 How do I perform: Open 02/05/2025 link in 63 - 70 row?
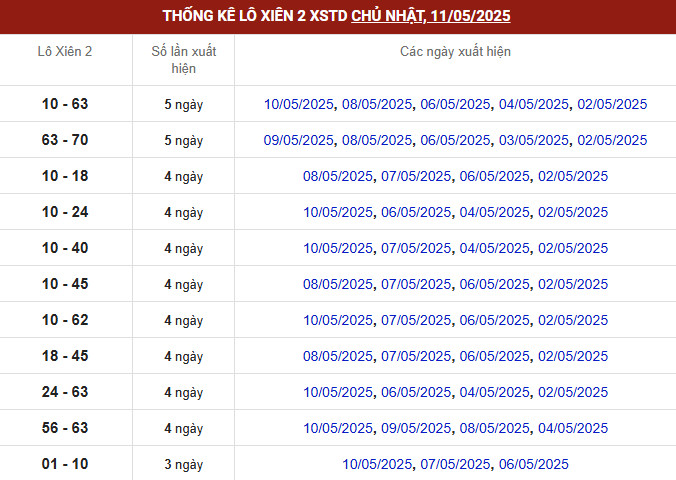tap(612, 140)
